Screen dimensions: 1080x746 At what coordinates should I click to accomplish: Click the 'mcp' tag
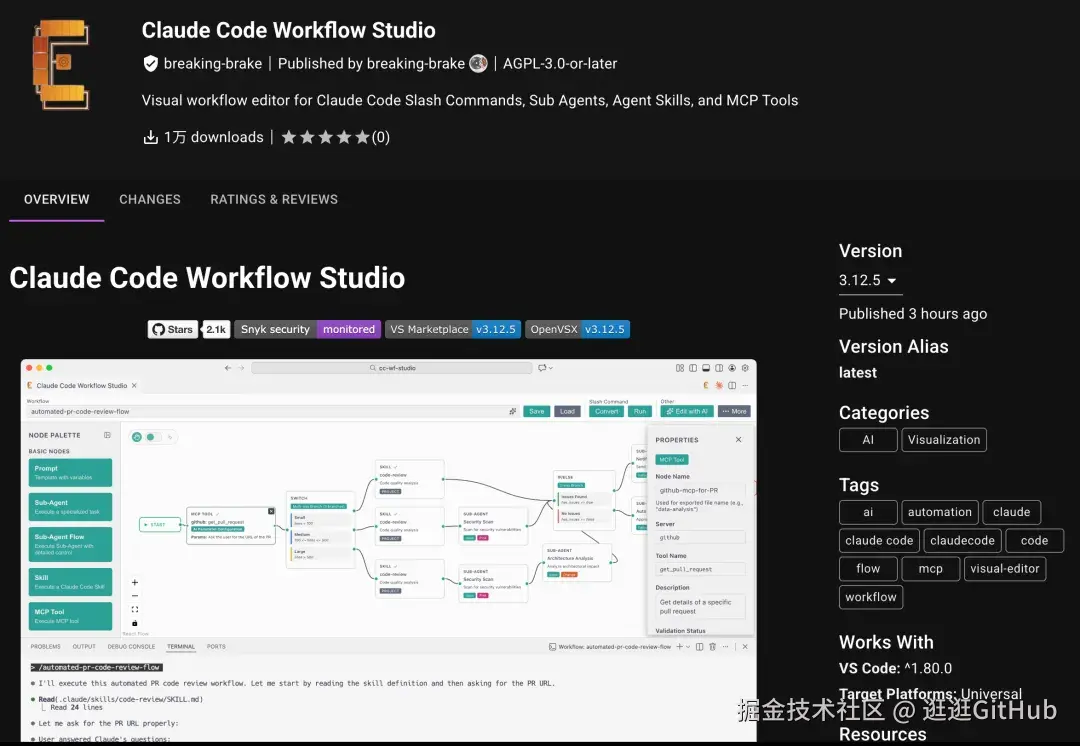pyautogui.click(x=931, y=568)
